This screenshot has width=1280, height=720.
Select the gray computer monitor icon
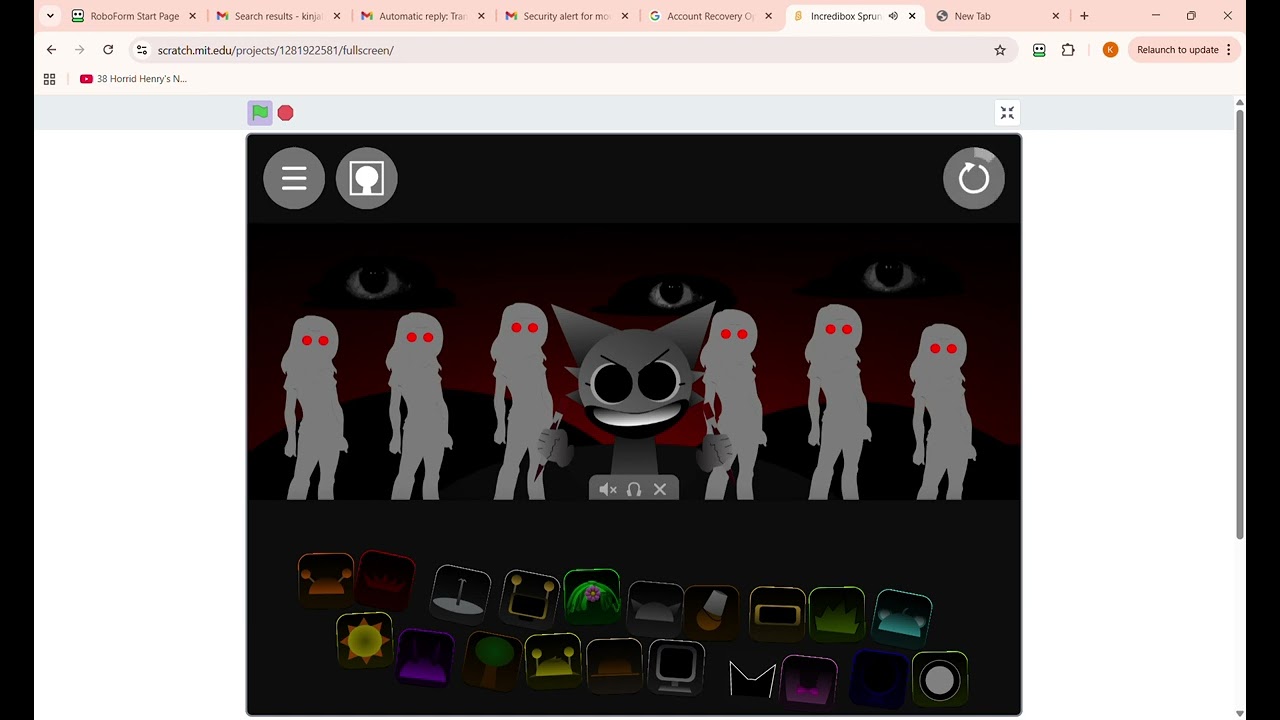point(676,667)
